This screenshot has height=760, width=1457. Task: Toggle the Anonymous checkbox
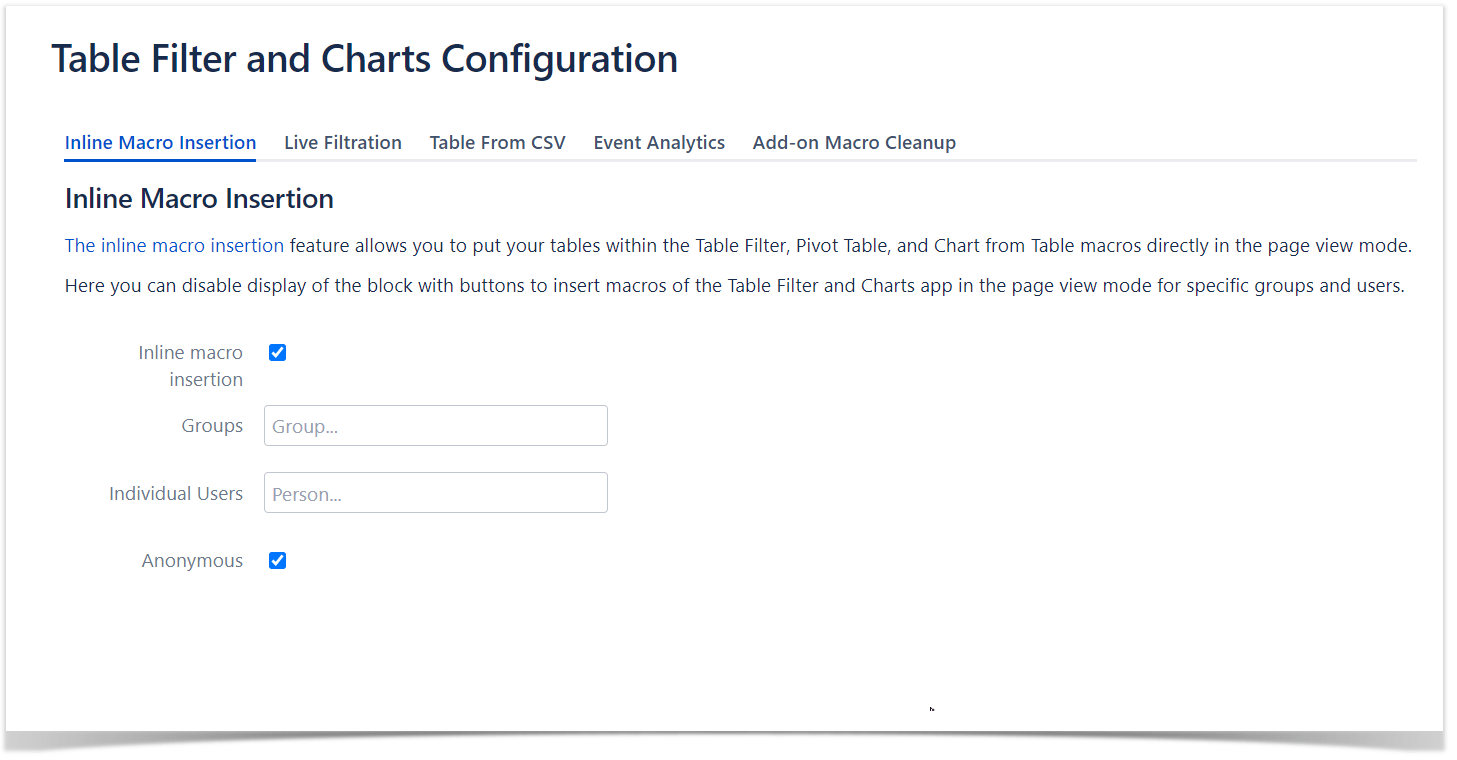(x=278, y=561)
